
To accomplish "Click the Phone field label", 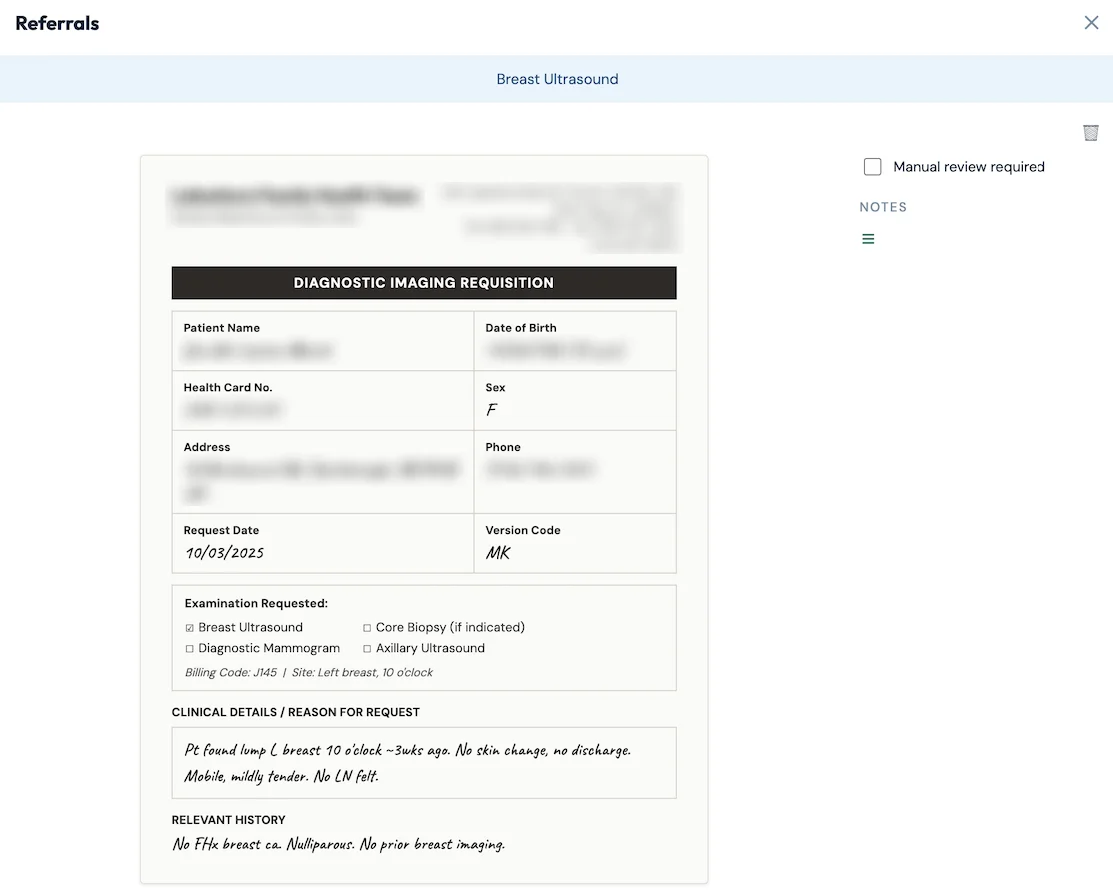I will click(503, 447).
